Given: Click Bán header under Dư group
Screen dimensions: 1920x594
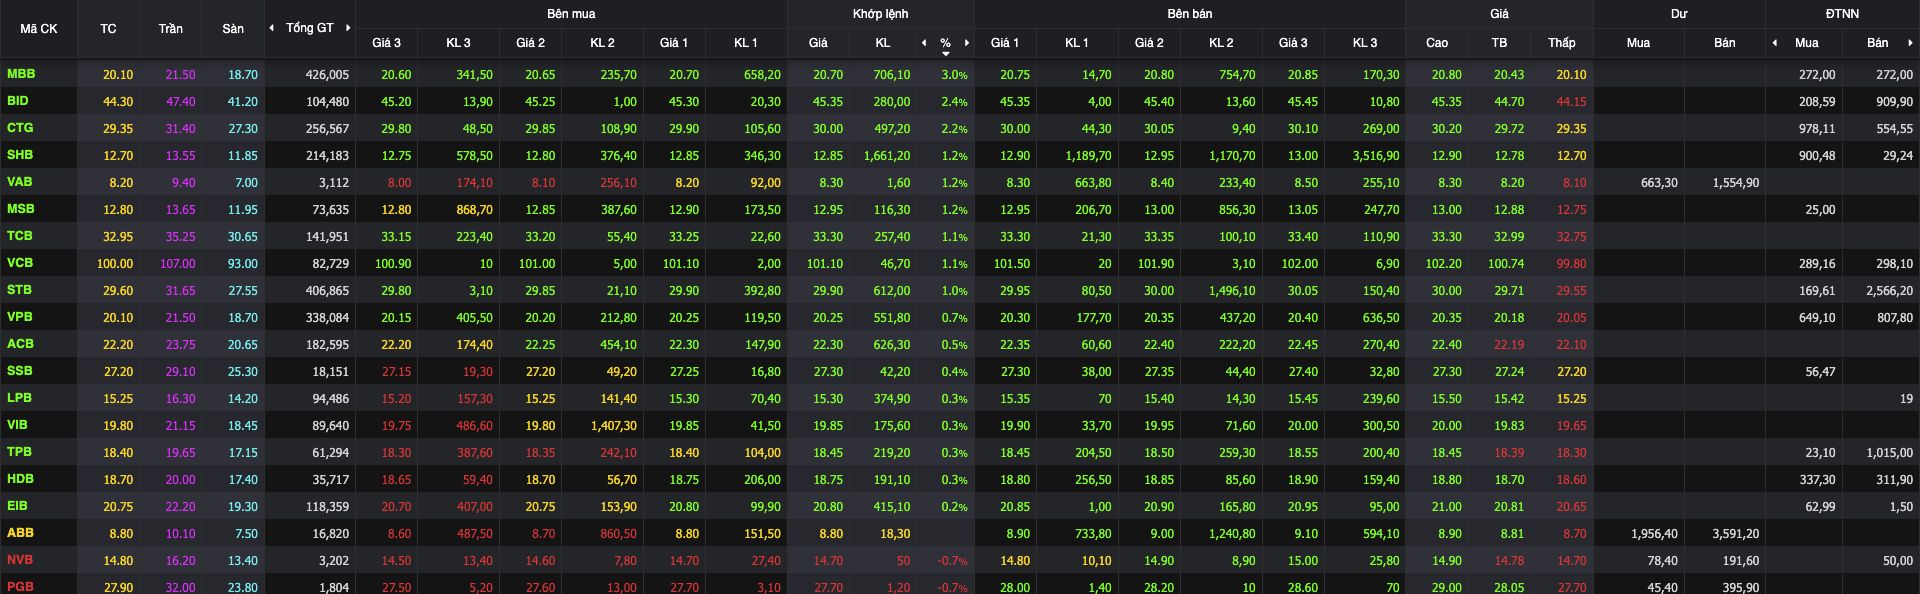Looking at the screenshot, I should tap(1725, 43).
